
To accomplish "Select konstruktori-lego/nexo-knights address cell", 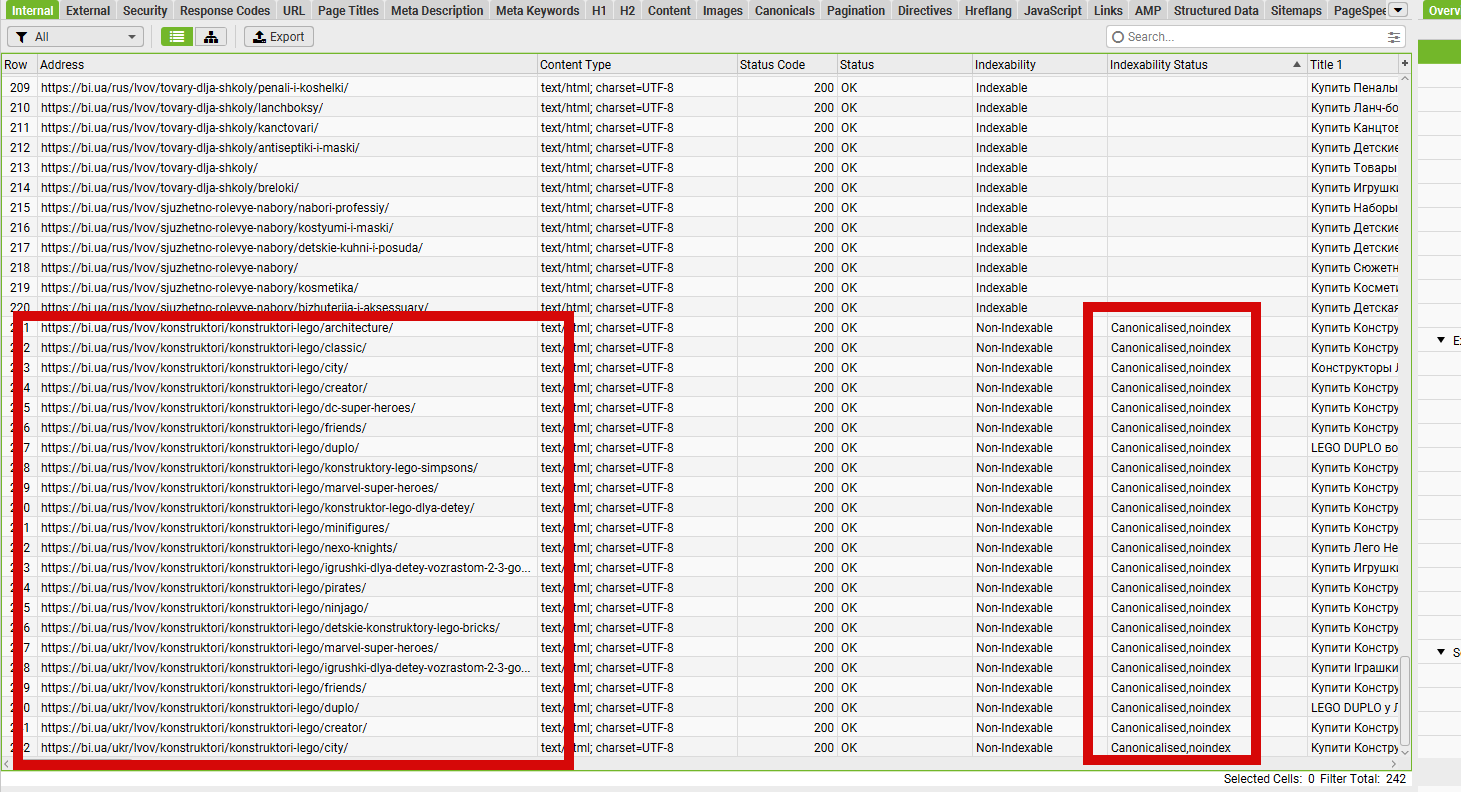I will 287,548.
